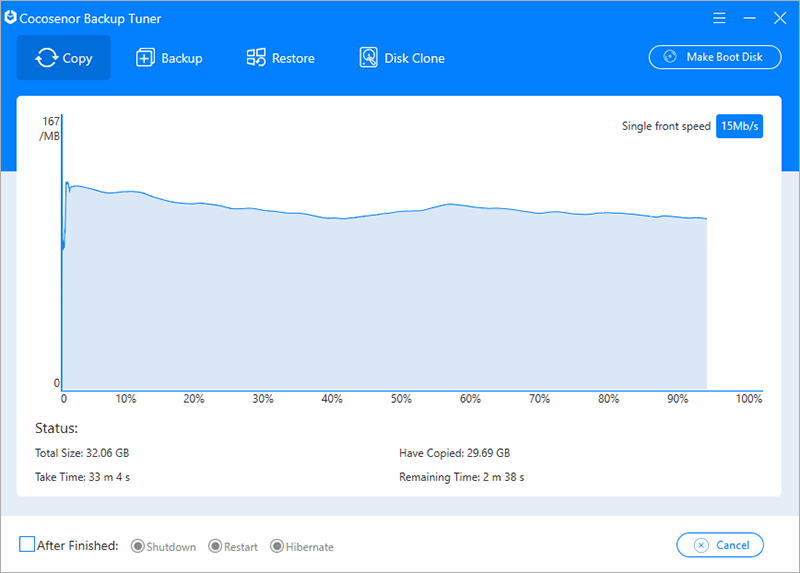Click the Copy sync arrows icon
This screenshot has height=573, width=800.
tap(45, 58)
